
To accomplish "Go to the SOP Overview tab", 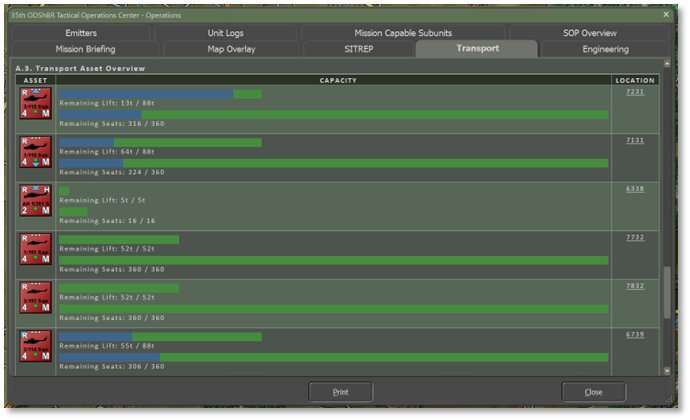I will click(x=590, y=33).
